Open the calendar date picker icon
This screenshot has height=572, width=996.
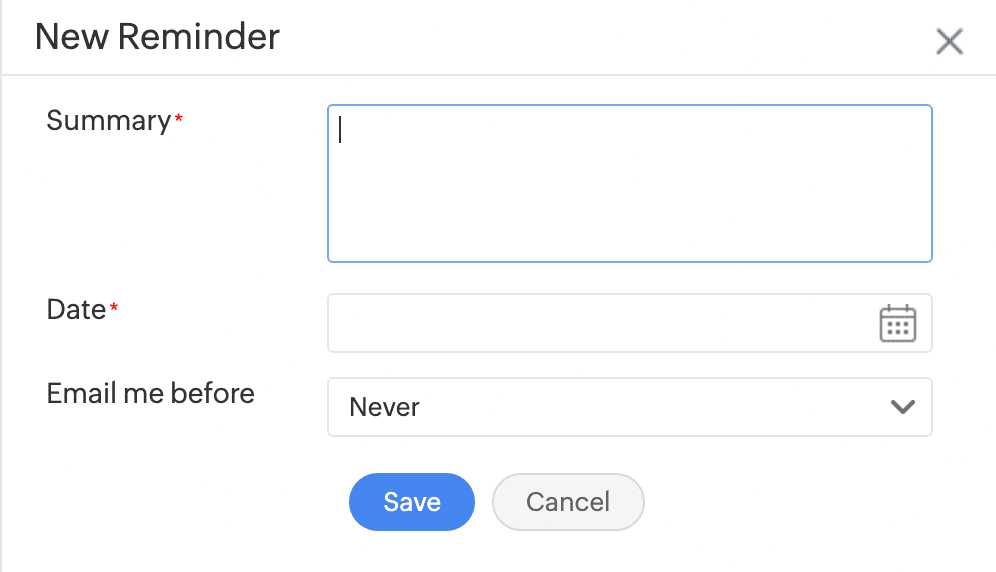point(897,324)
